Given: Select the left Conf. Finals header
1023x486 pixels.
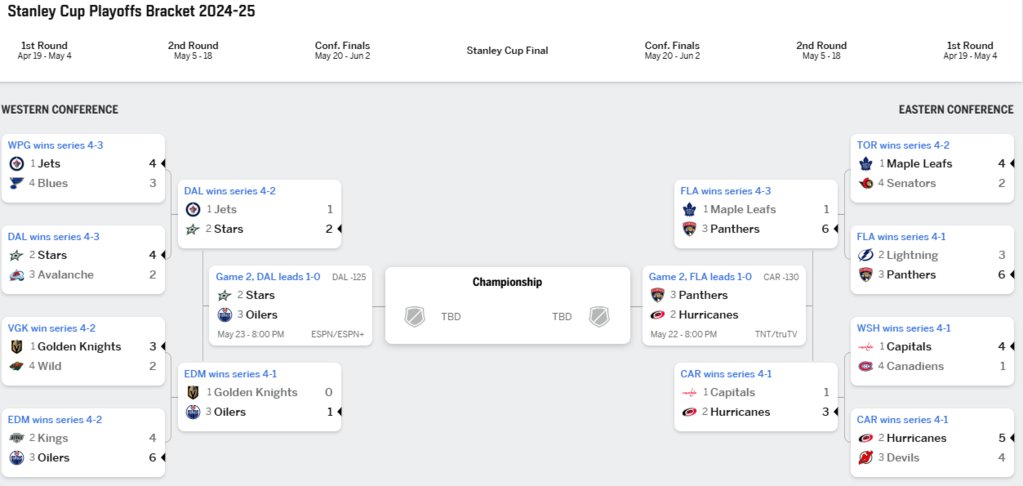Looking at the screenshot, I should coord(343,50).
